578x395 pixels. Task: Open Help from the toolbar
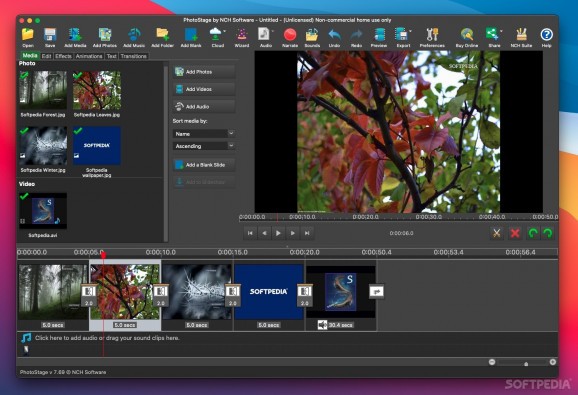546,37
